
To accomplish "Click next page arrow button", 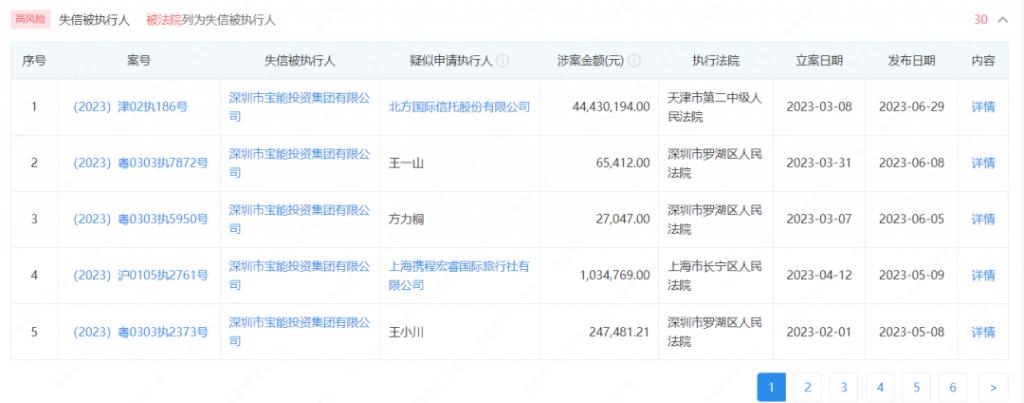I will pos(993,387).
